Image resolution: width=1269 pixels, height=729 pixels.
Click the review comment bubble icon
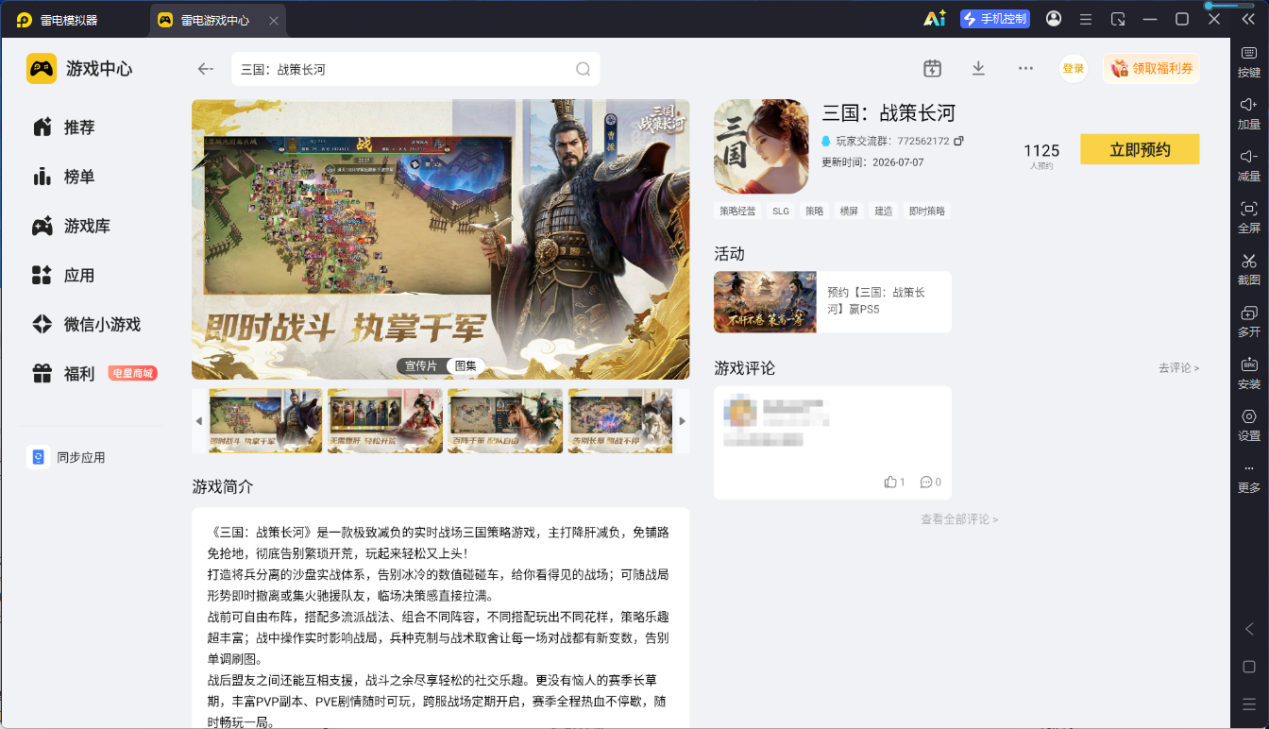click(925, 482)
